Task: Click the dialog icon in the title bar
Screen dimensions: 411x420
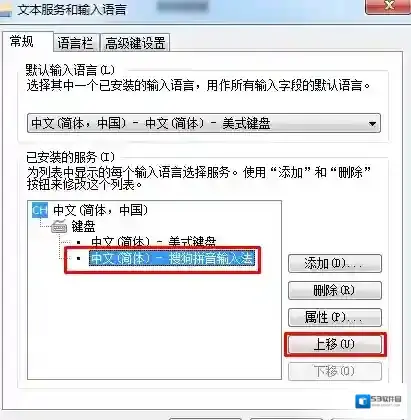Action: coord(5,11)
